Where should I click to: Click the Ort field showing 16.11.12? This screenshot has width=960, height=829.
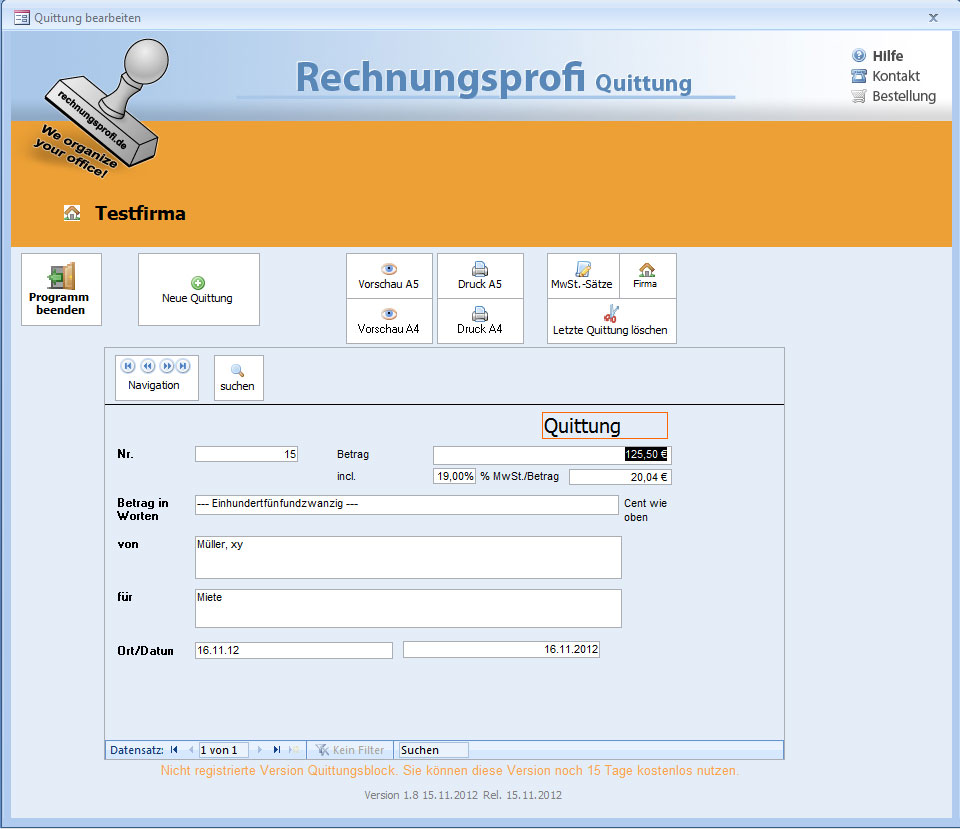tap(294, 650)
